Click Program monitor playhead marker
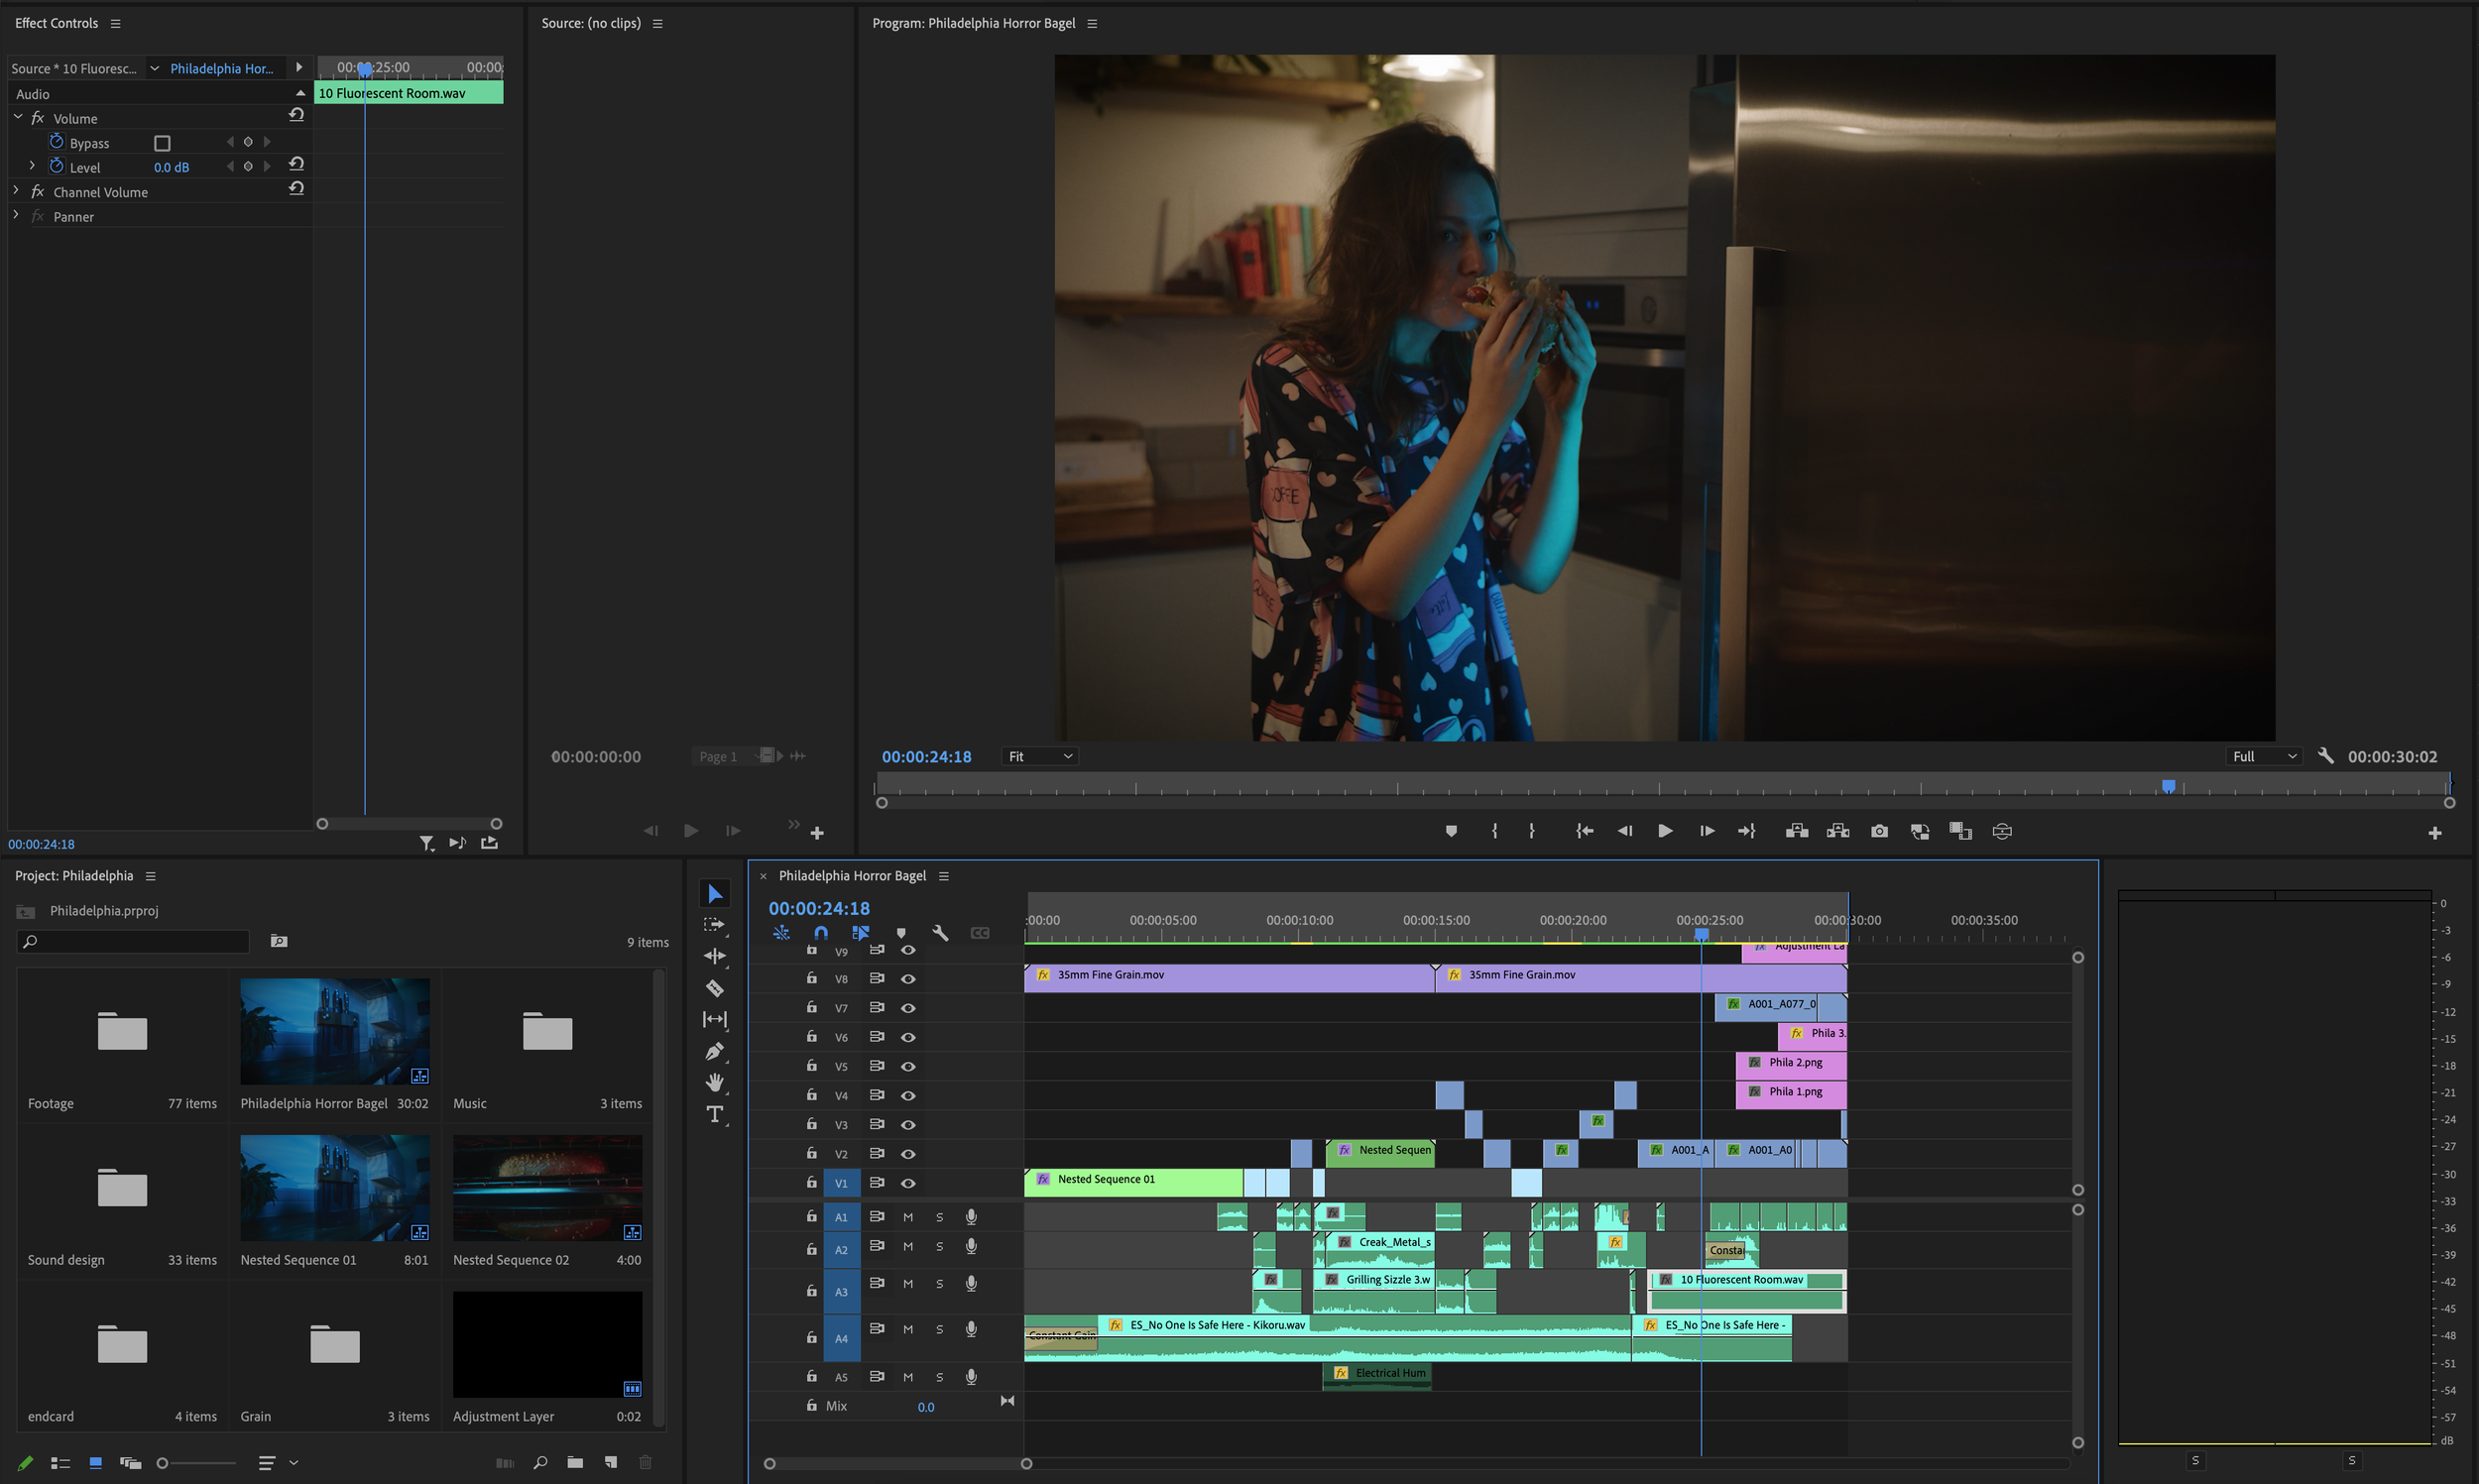 2168,786
